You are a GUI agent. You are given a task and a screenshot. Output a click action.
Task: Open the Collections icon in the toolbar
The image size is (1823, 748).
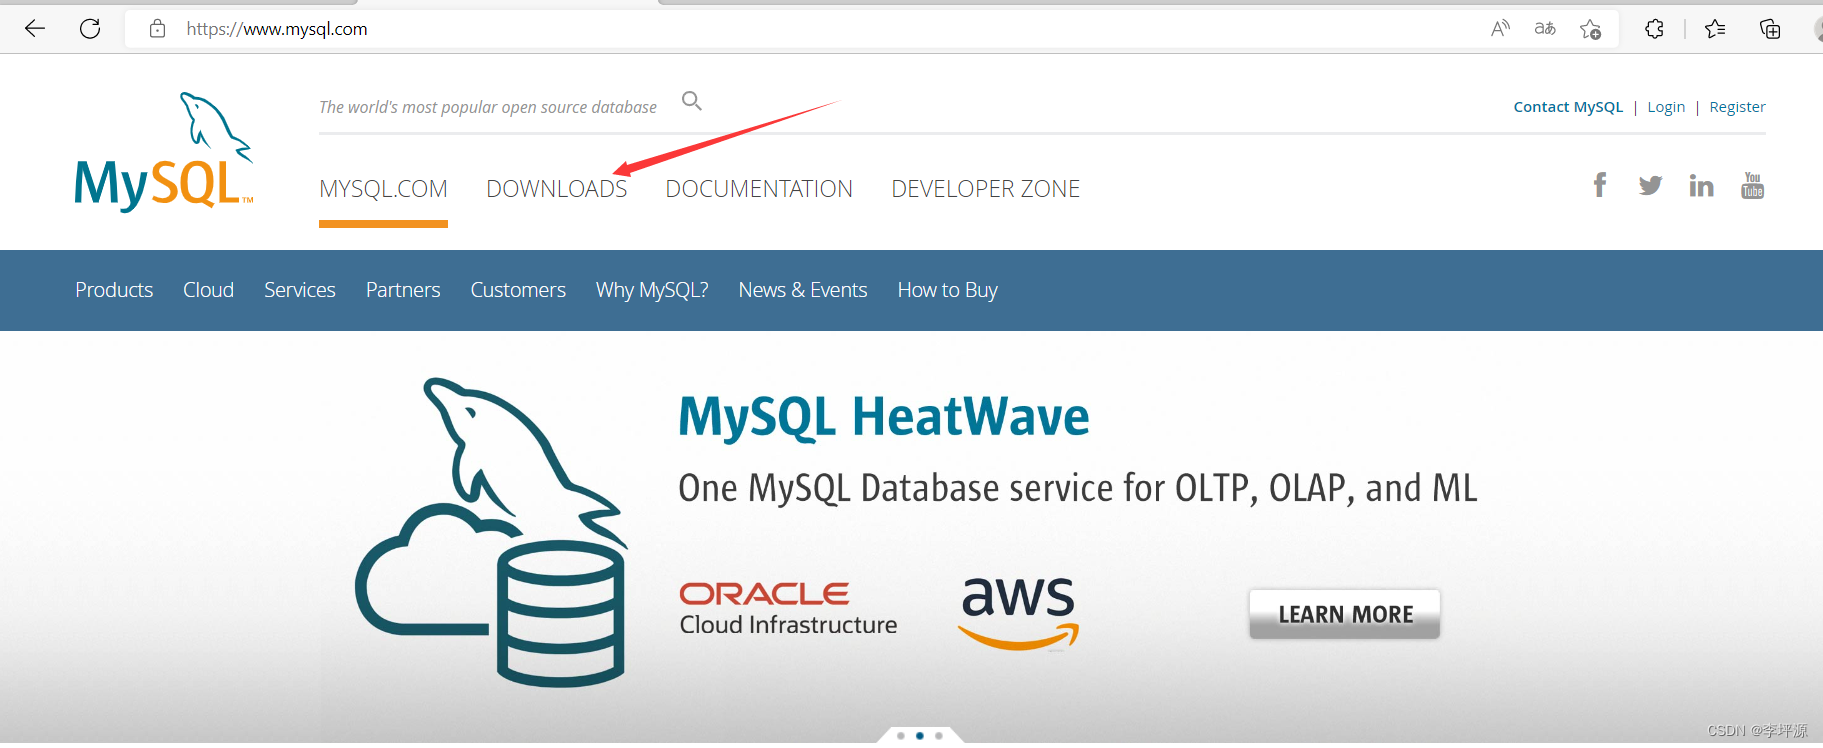pyautogui.click(x=1770, y=29)
